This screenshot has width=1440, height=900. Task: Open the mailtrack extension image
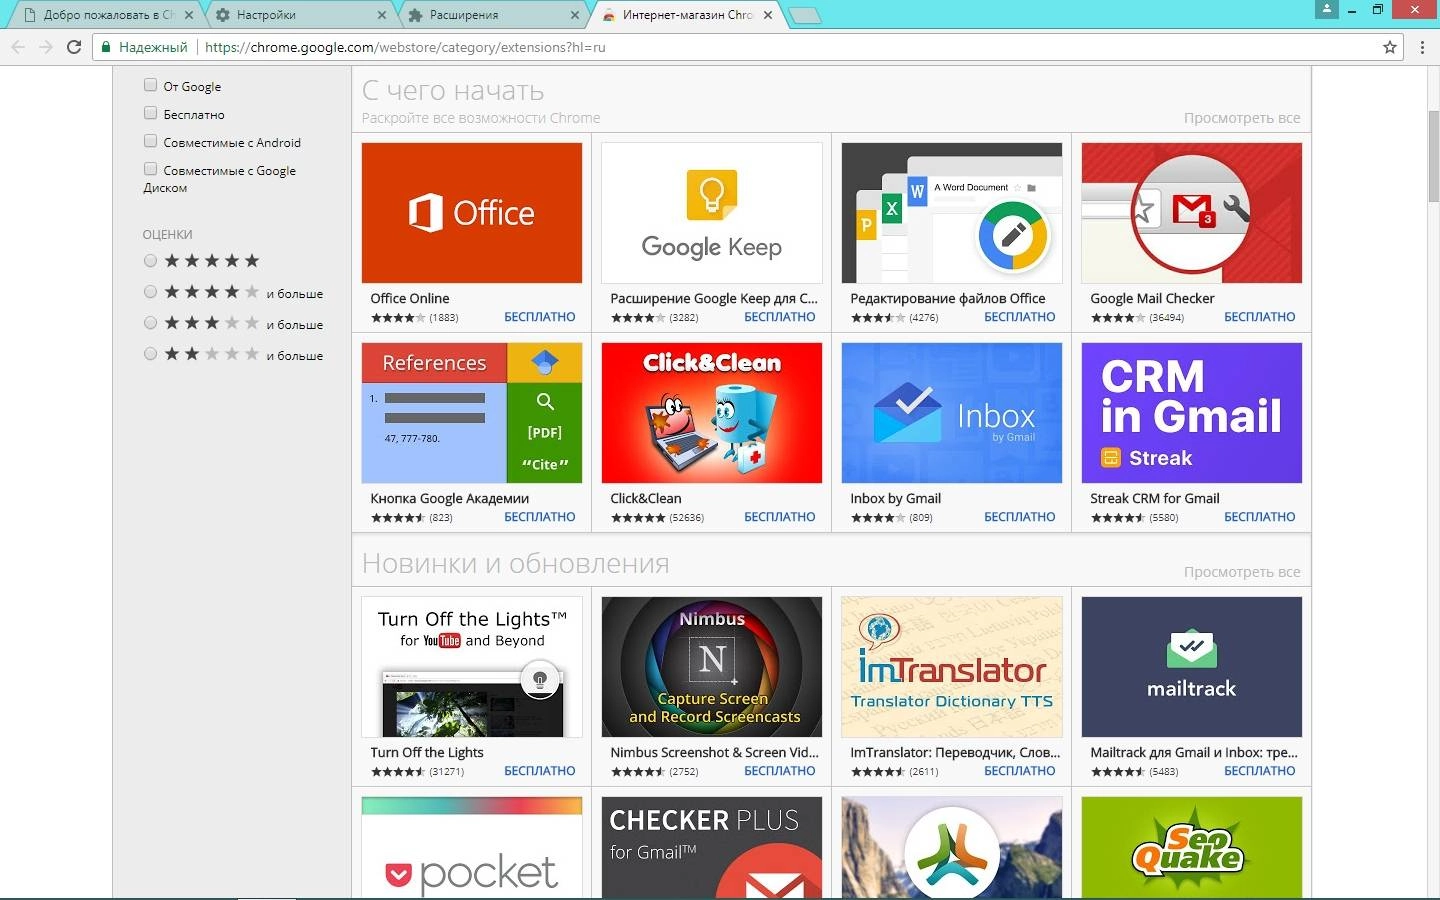(x=1192, y=667)
